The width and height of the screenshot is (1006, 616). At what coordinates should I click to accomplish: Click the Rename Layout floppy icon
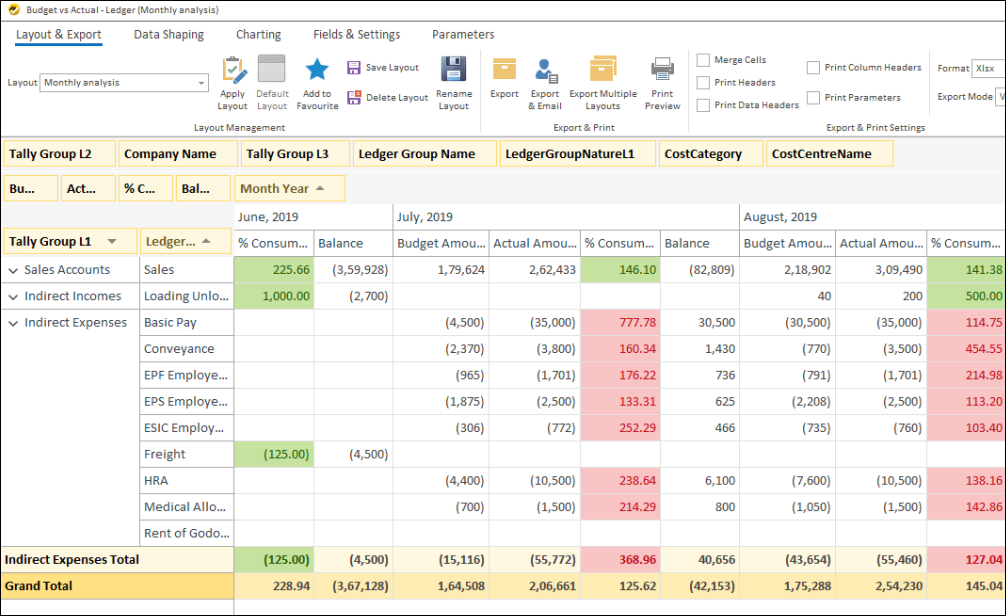[454, 70]
